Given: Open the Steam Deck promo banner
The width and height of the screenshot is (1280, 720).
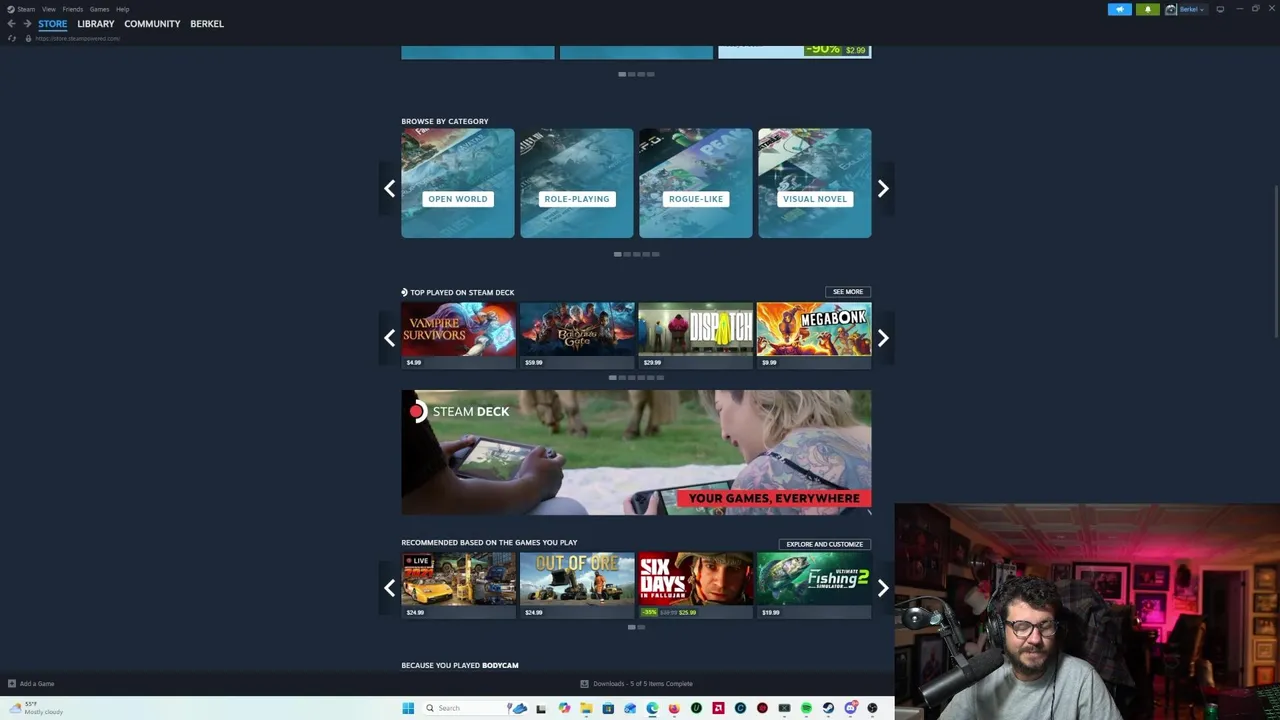Looking at the screenshot, I should pyautogui.click(x=636, y=453).
